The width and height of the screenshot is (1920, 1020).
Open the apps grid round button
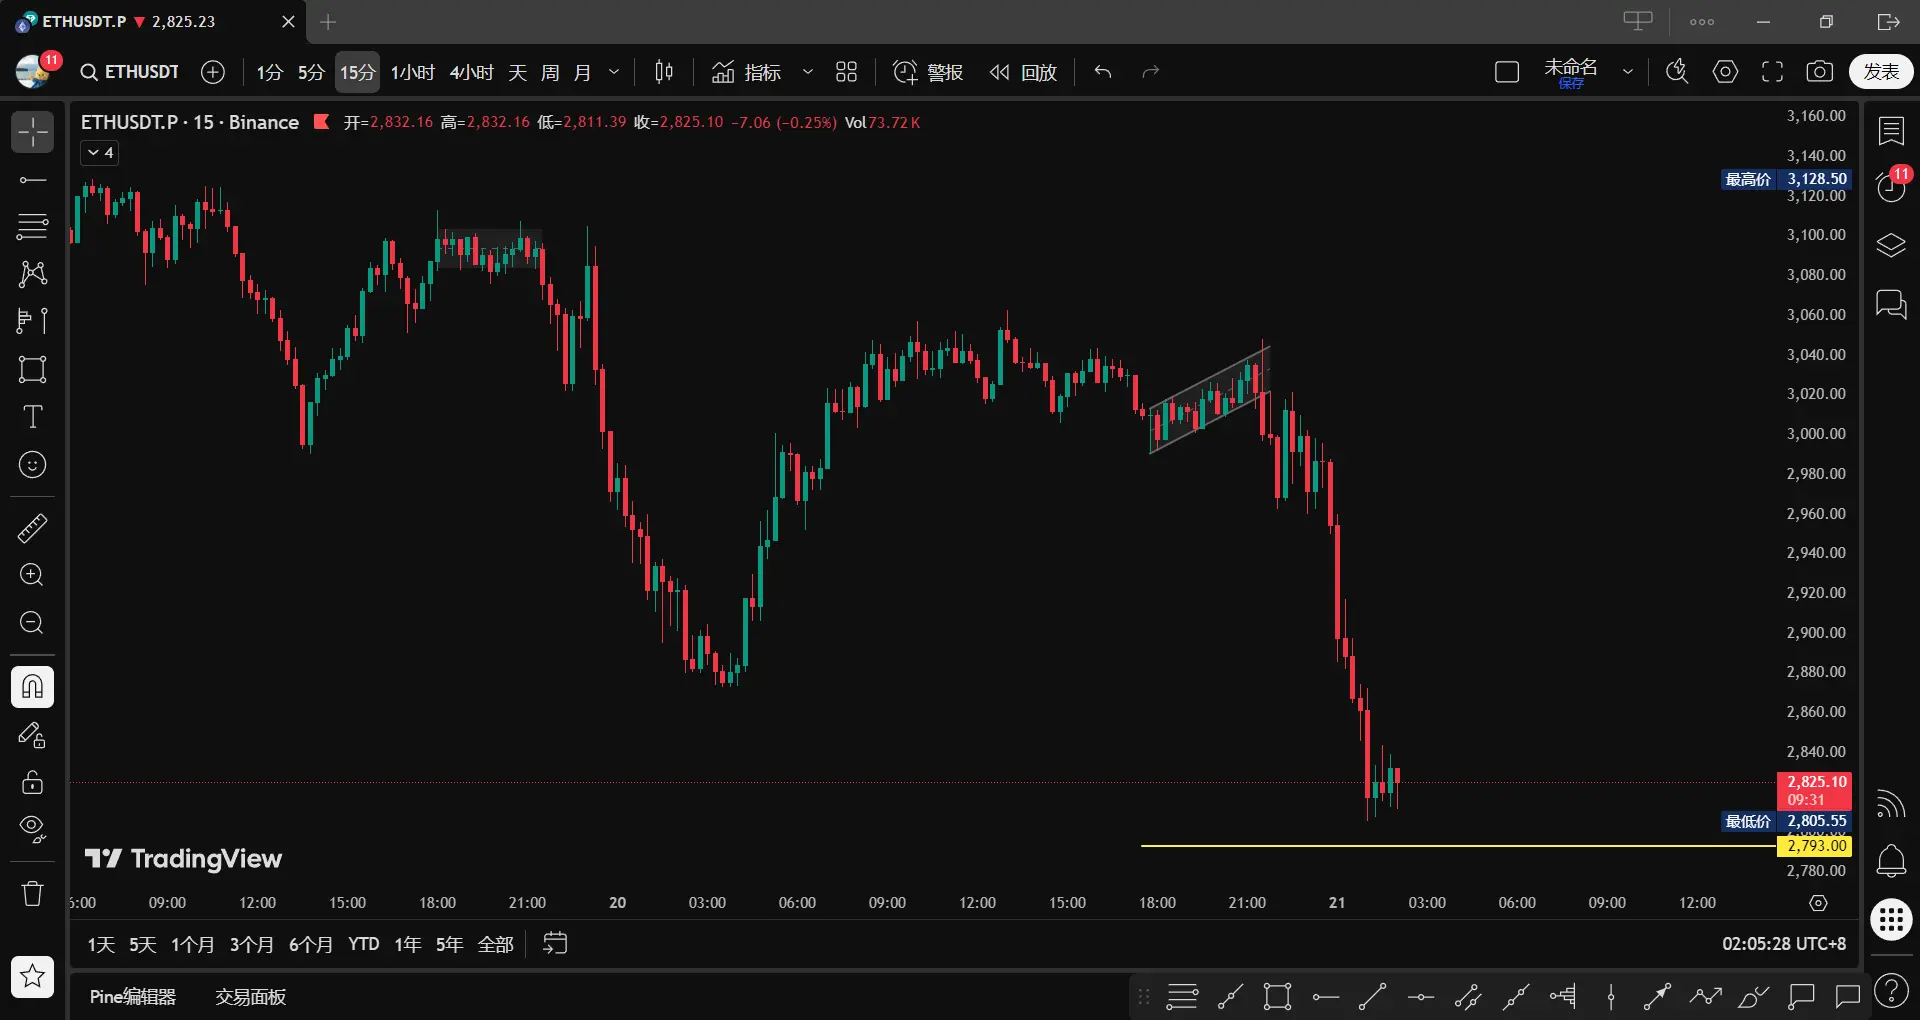pyautogui.click(x=1891, y=919)
